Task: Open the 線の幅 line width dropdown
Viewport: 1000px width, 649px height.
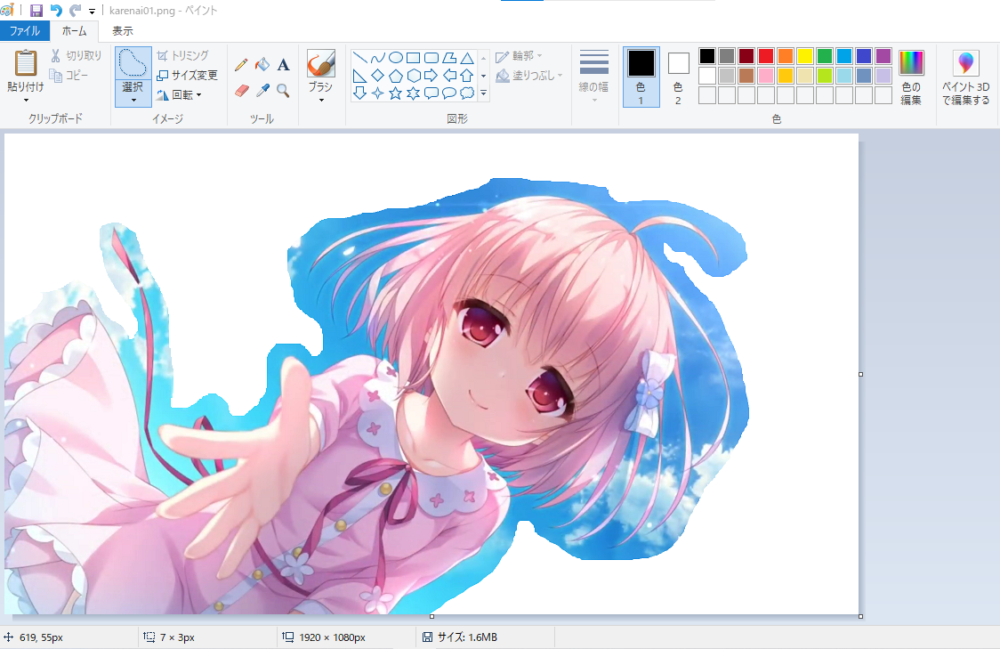Action: [x=594, y=76]
